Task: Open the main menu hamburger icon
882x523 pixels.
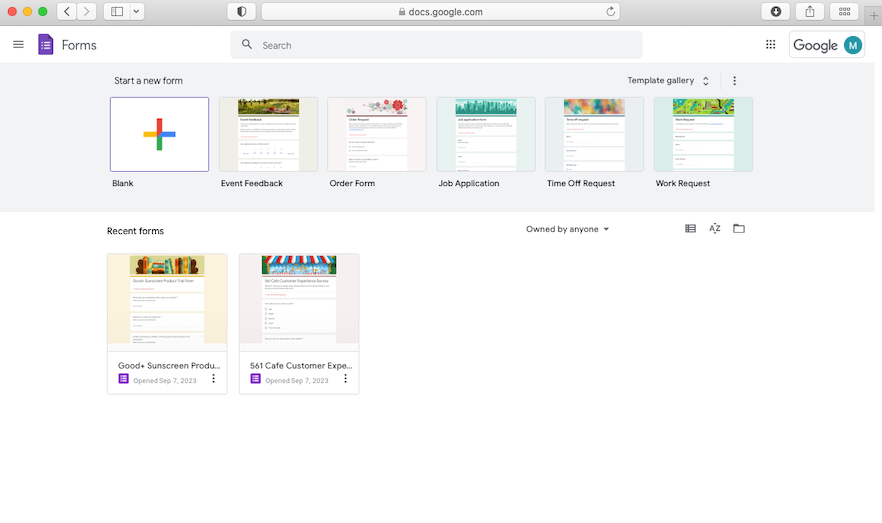Action: point(18,45)
